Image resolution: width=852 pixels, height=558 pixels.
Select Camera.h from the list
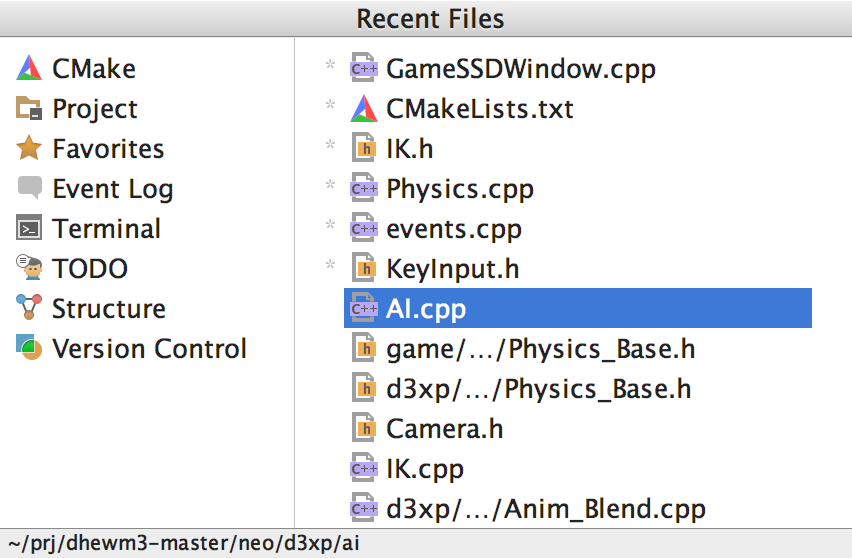tap(444, 429)
